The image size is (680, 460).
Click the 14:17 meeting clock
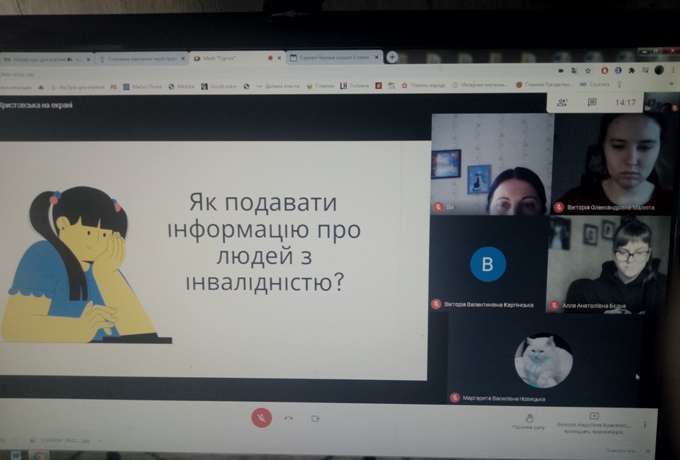625,103
